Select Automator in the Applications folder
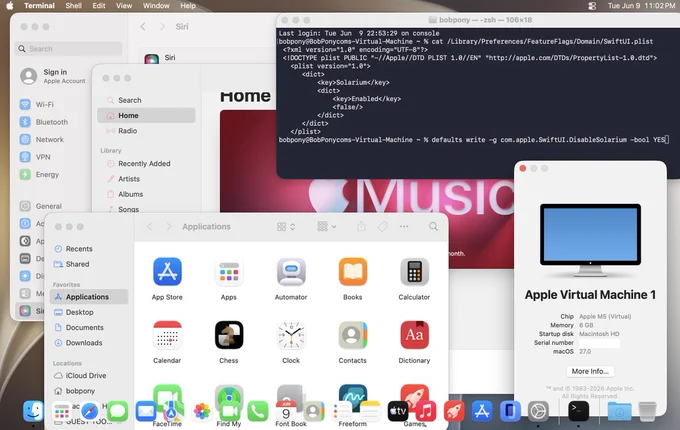Image resolution: width=680 pixels, height=430 pixels. point(291,272)
